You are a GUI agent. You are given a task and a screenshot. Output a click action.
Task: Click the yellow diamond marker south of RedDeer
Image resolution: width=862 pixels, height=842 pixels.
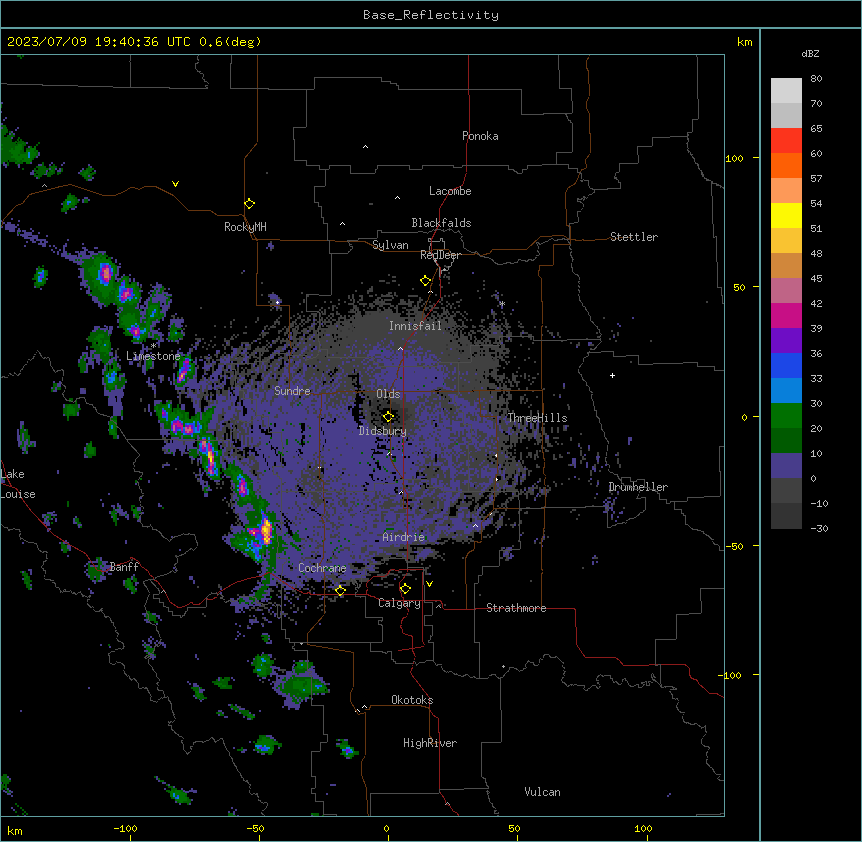pos(426,281)
